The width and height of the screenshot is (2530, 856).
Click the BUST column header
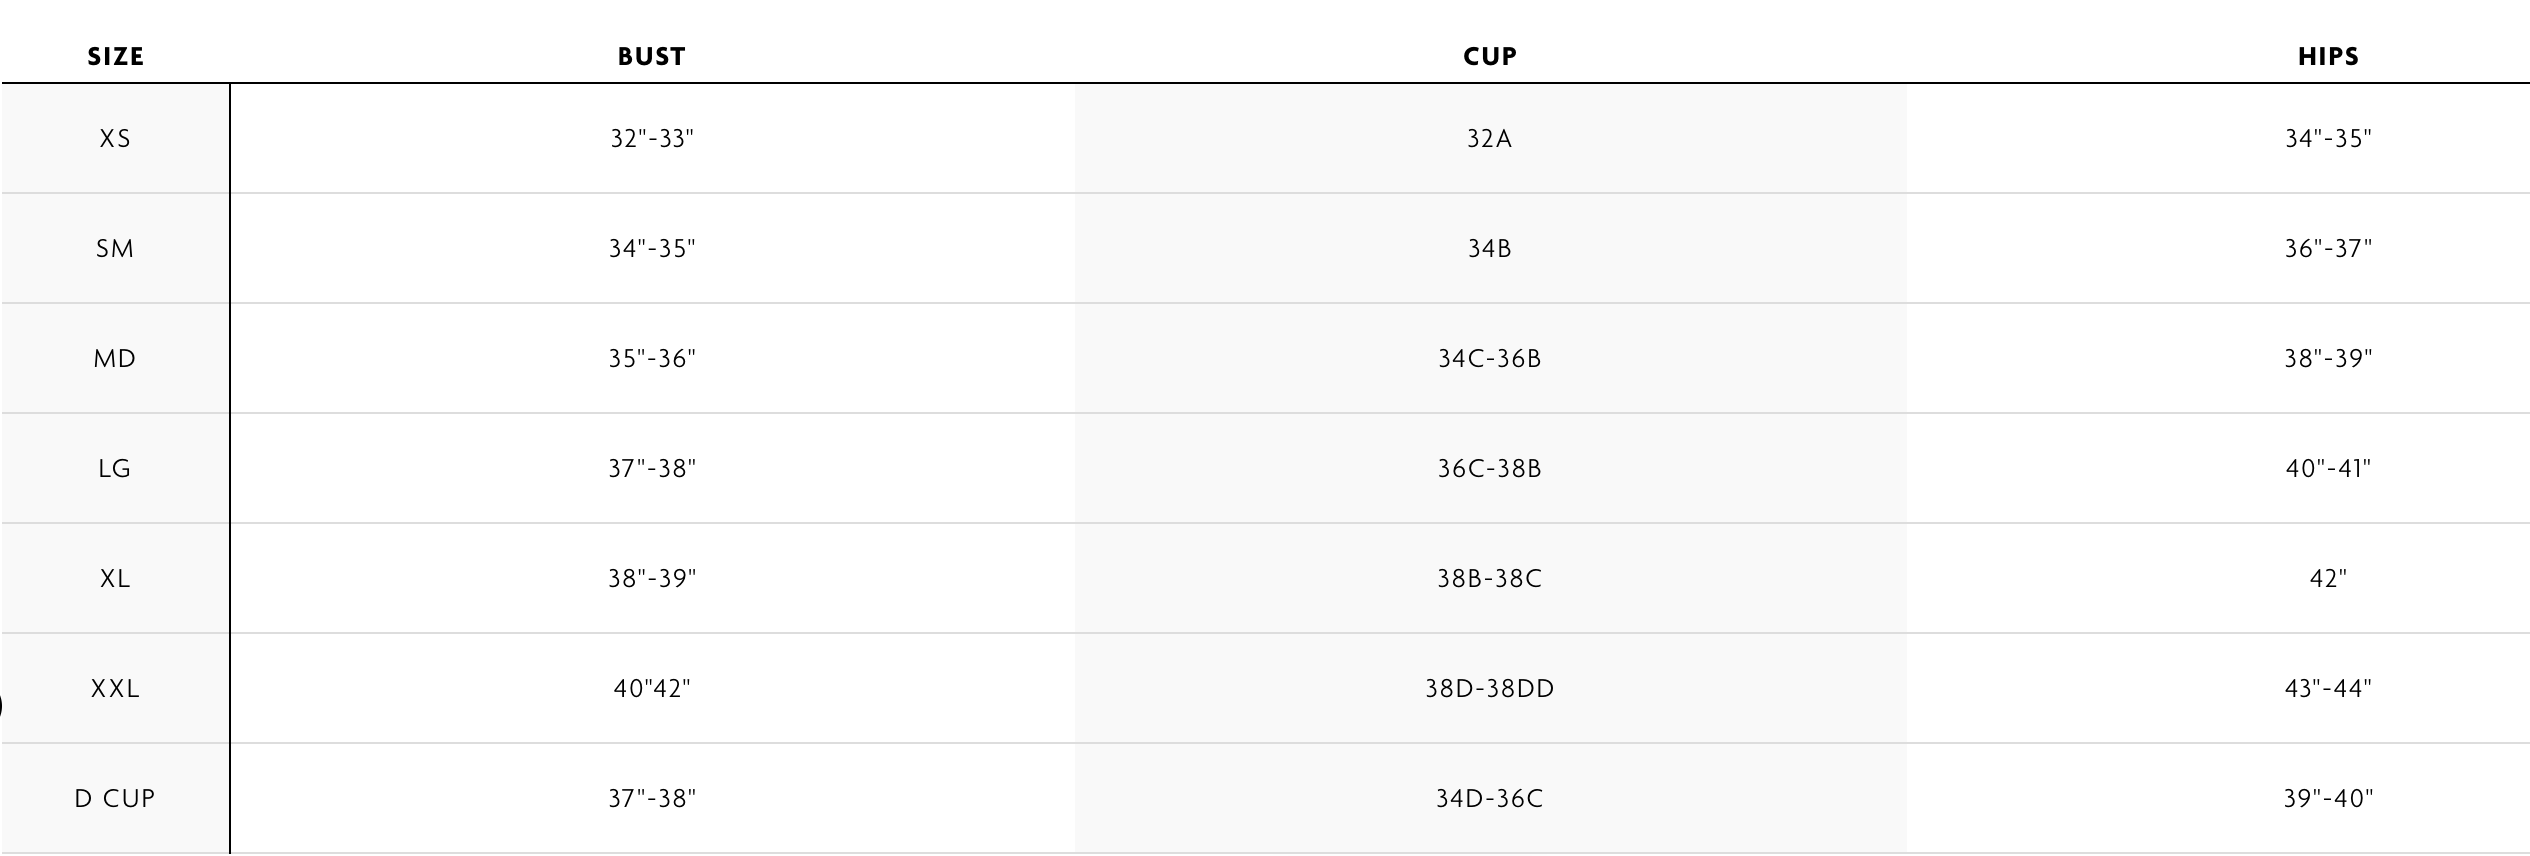(652, 57)
